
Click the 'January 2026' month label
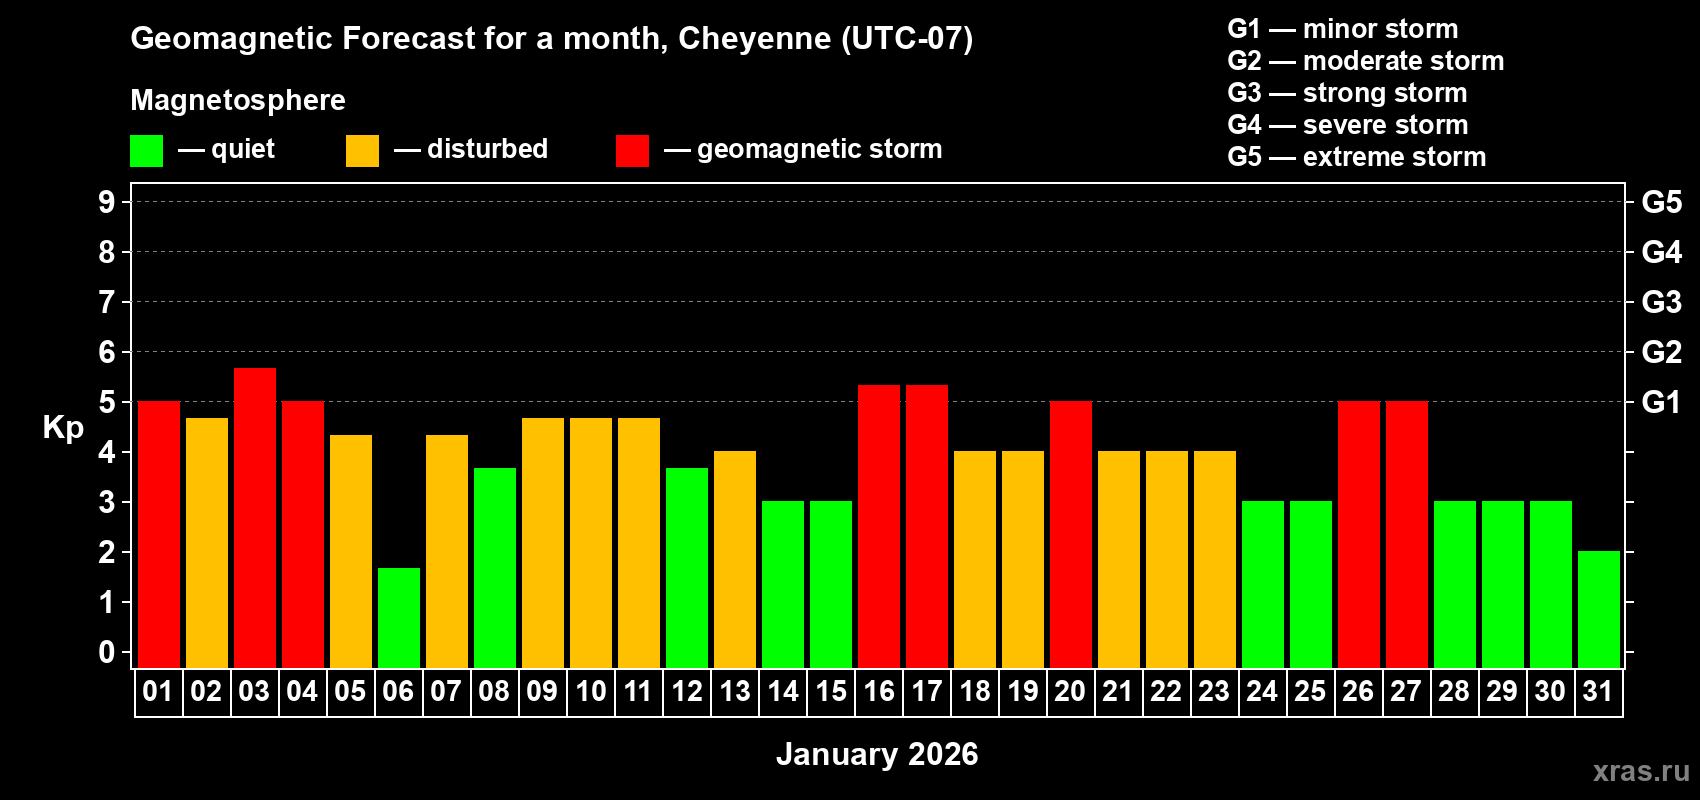point(877,754)
